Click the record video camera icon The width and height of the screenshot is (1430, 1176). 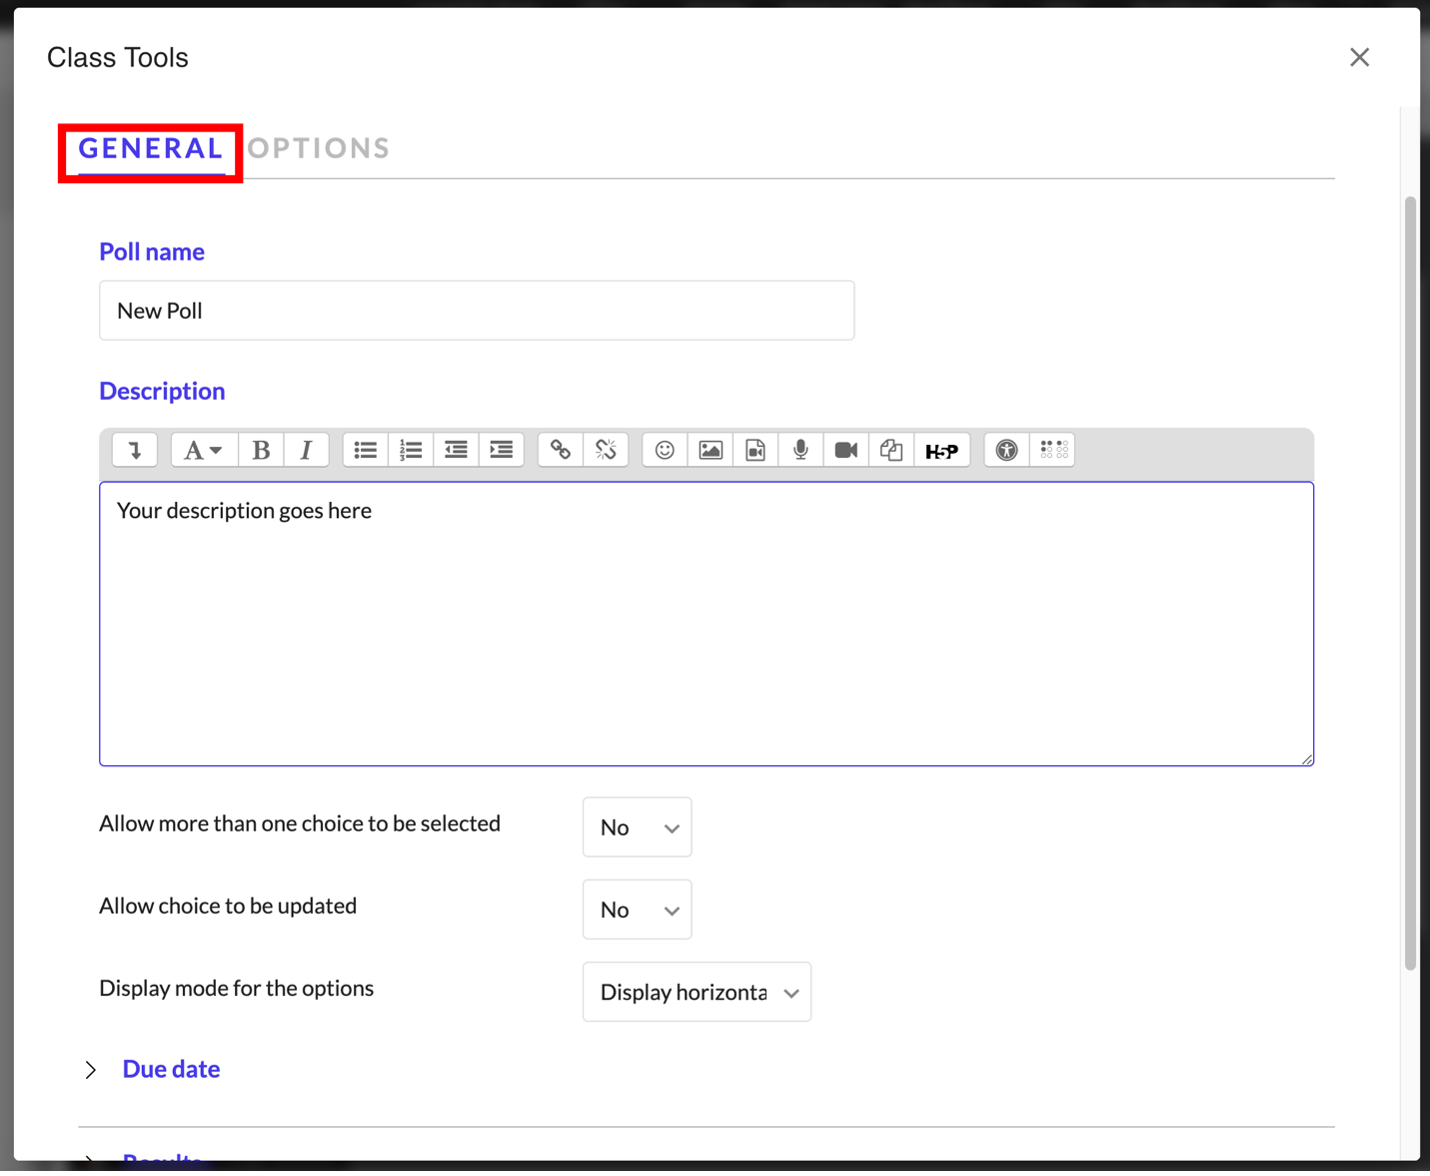click(x=846, y=450)
